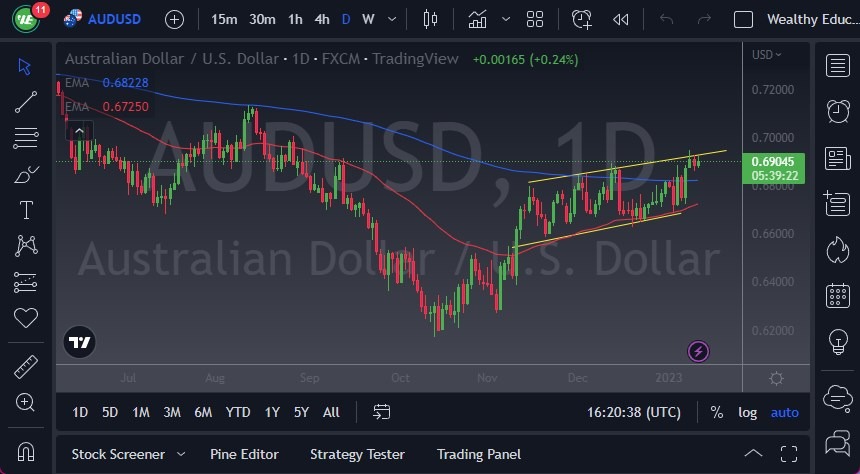860x474 pixels.
Task: Start bar replay mode
Action: click(x=620, y=20)
